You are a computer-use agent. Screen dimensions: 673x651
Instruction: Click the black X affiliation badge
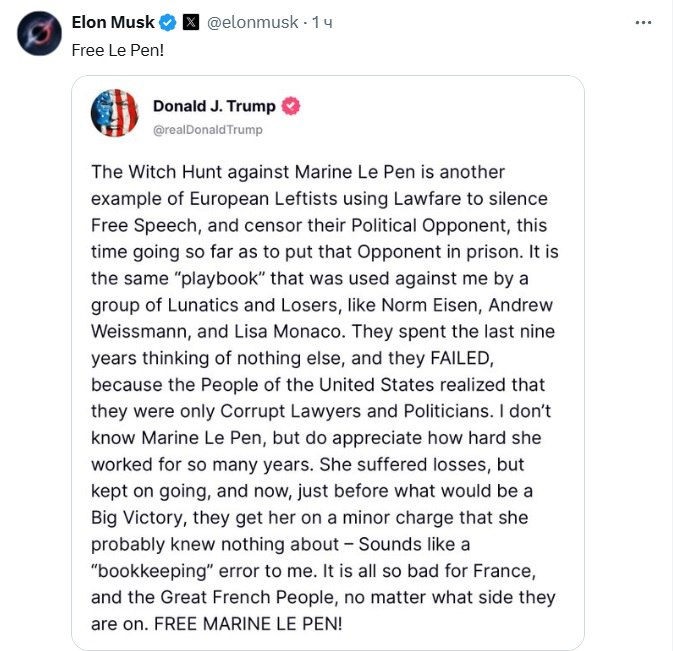pyautogui.click(x=190, y=22)
